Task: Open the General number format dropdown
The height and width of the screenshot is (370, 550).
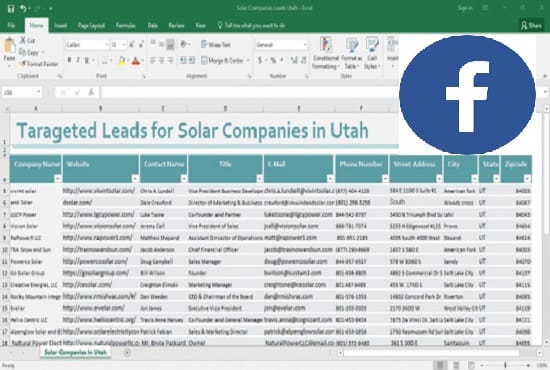Action: point(305,45)
